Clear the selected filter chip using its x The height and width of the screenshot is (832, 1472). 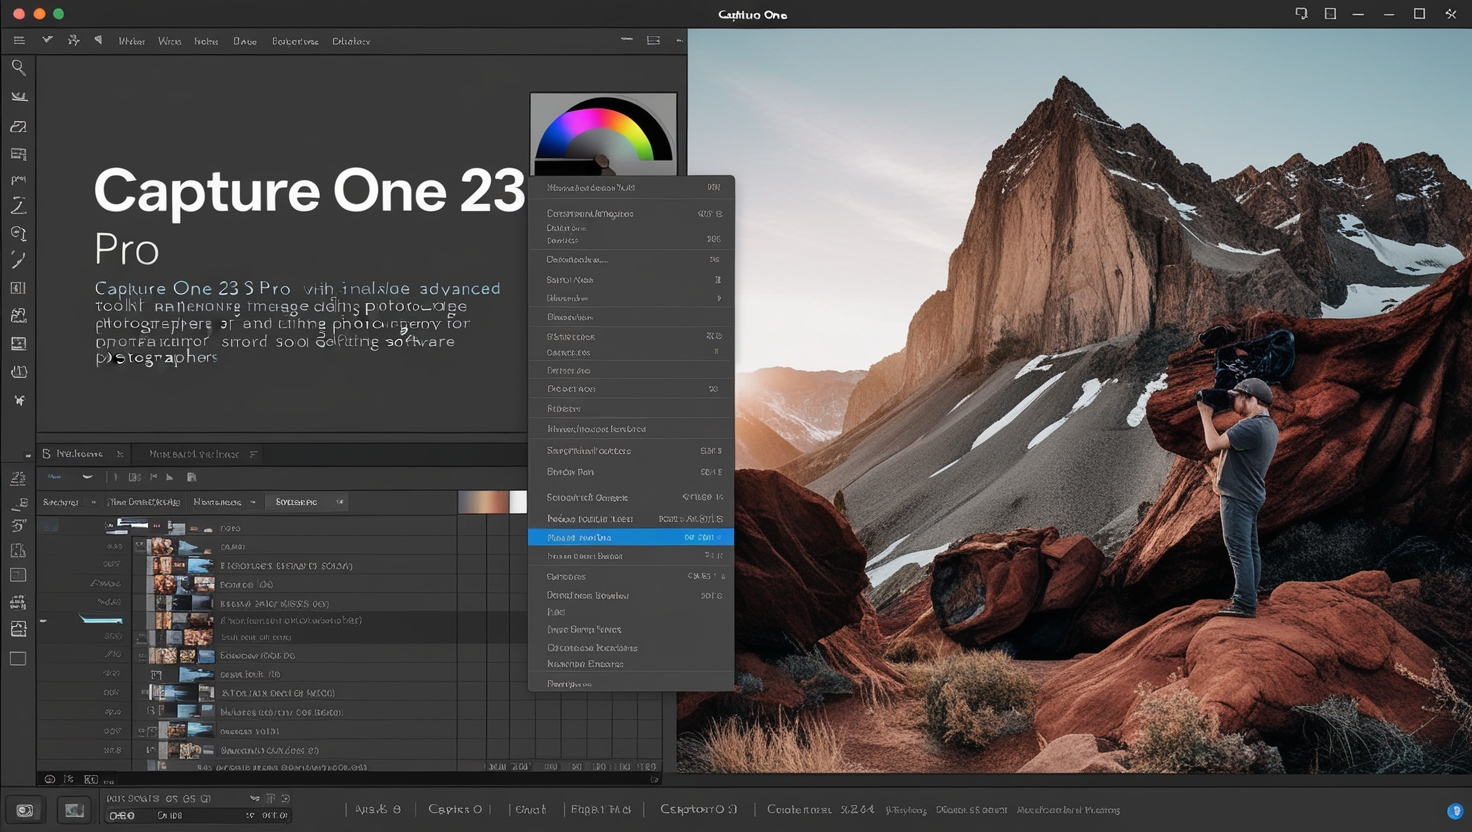(x=340, y=502)
